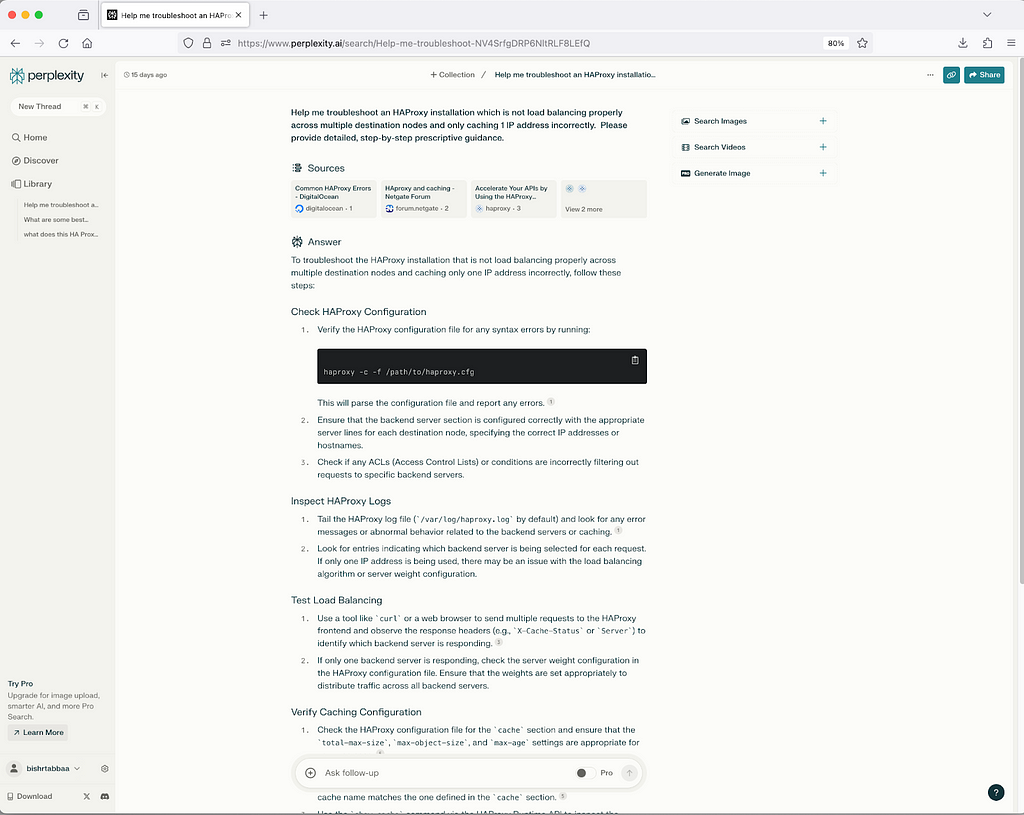This screenshot has width=1024, height=815.
Task: Click the Search Videos film icon
Action: 685,148
